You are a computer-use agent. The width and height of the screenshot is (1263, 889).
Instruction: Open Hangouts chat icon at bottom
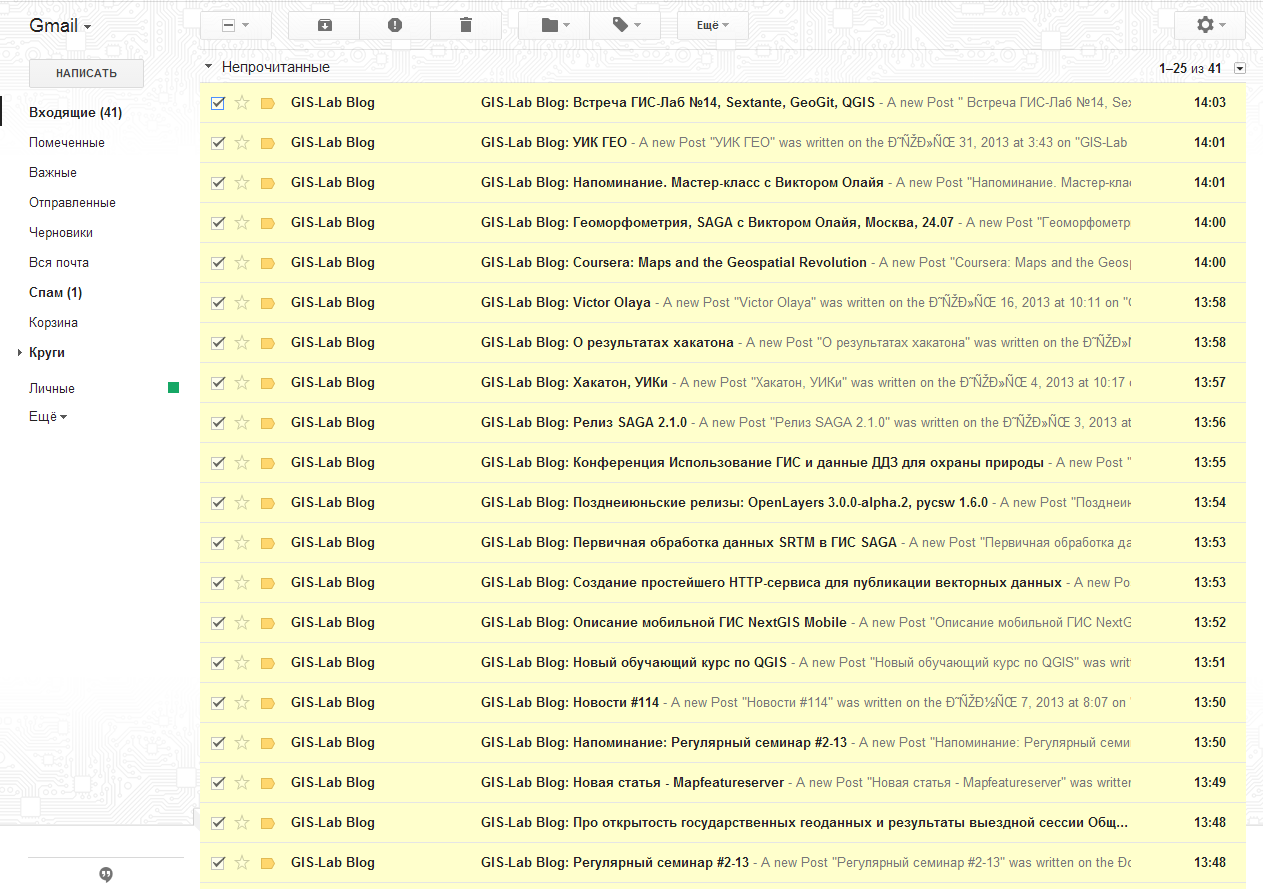[106, 874]
